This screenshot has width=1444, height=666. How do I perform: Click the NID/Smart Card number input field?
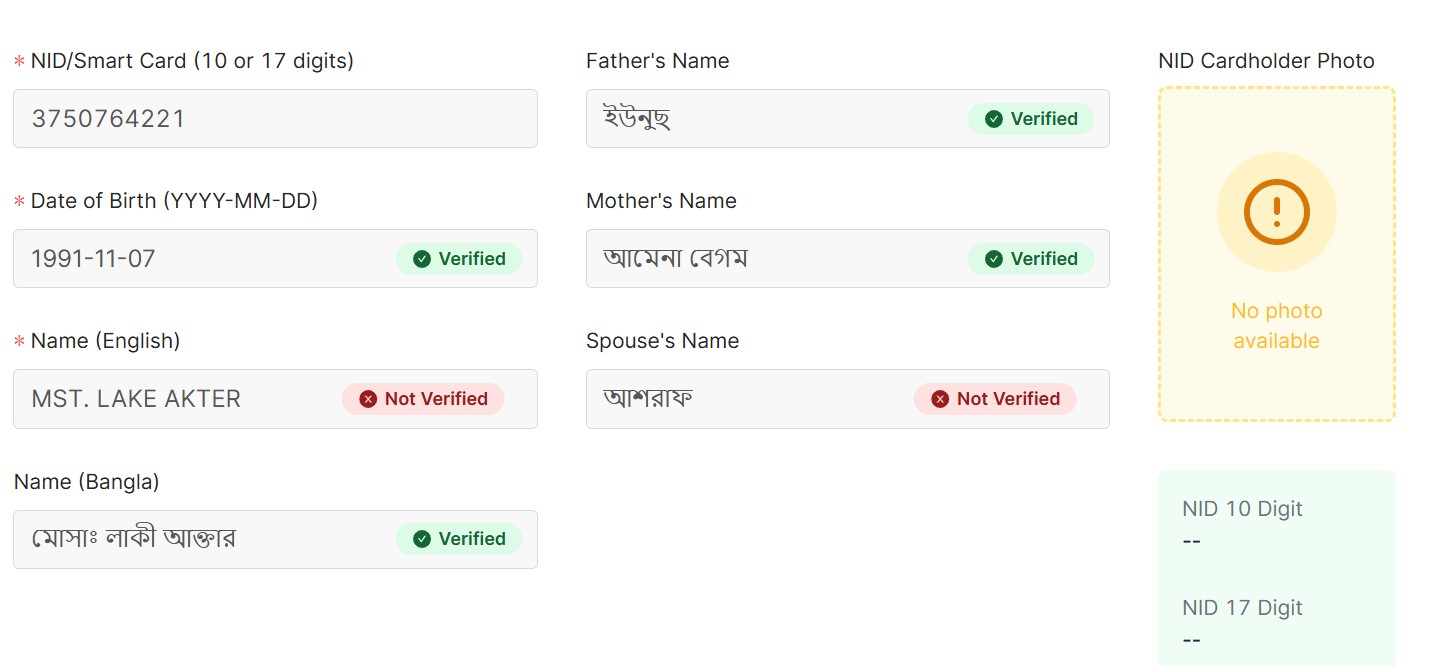click(275, 119)
